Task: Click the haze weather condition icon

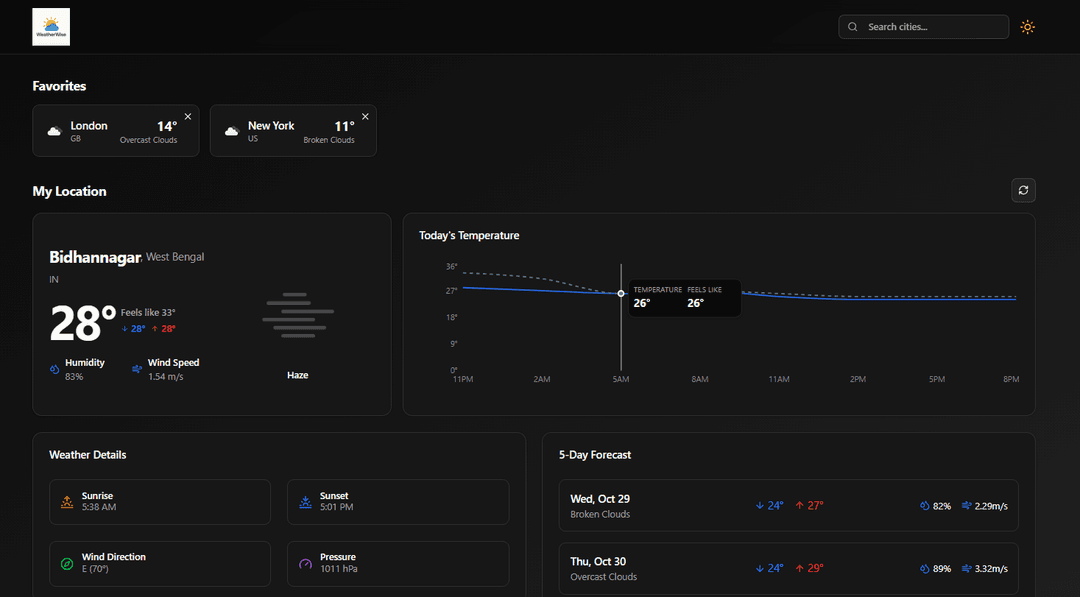Action: [298, 315]
